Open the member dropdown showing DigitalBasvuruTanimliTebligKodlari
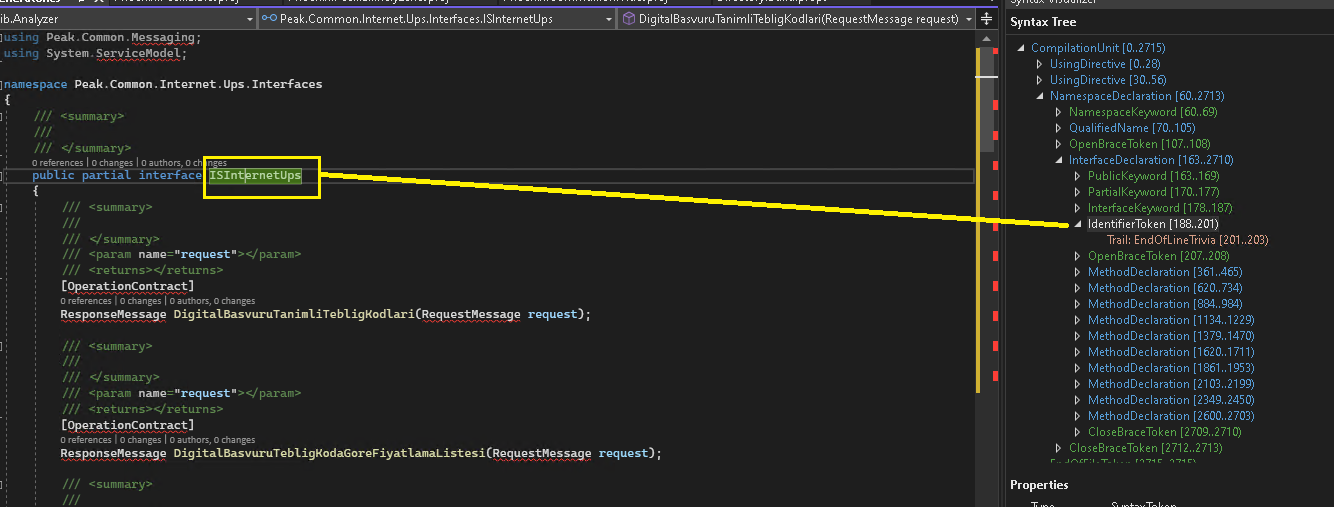Image resolution: width=1334 pixels, height=507 pixels. (x=797, y=19)
